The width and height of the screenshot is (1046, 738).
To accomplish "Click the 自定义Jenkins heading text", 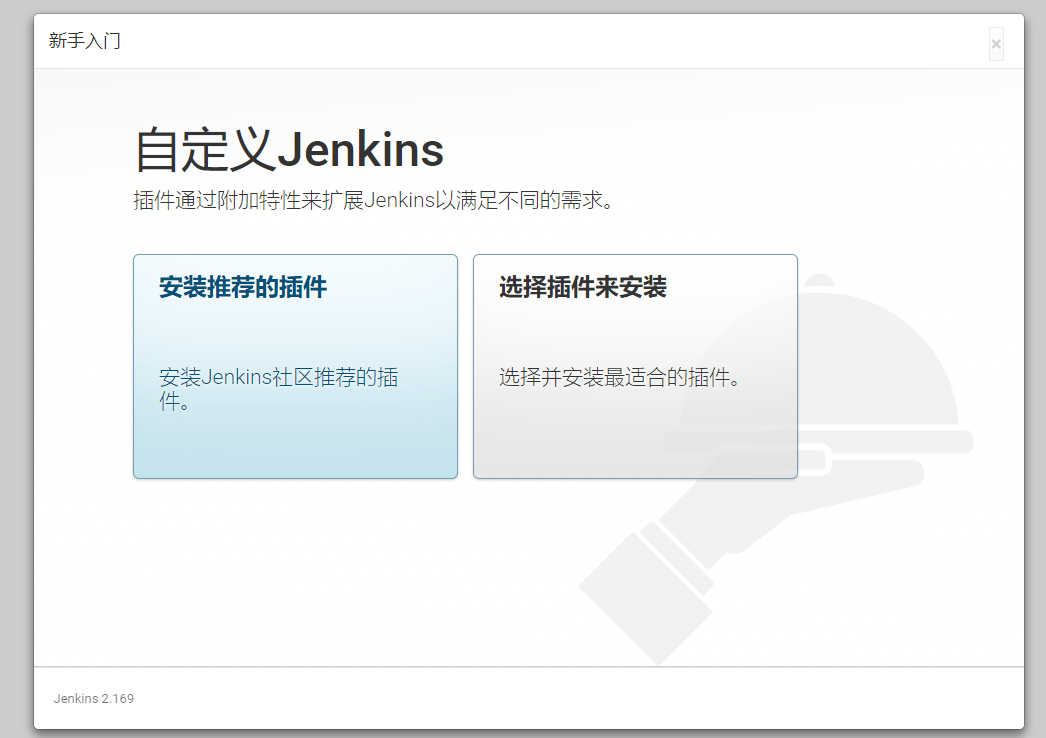I will 289,150.
